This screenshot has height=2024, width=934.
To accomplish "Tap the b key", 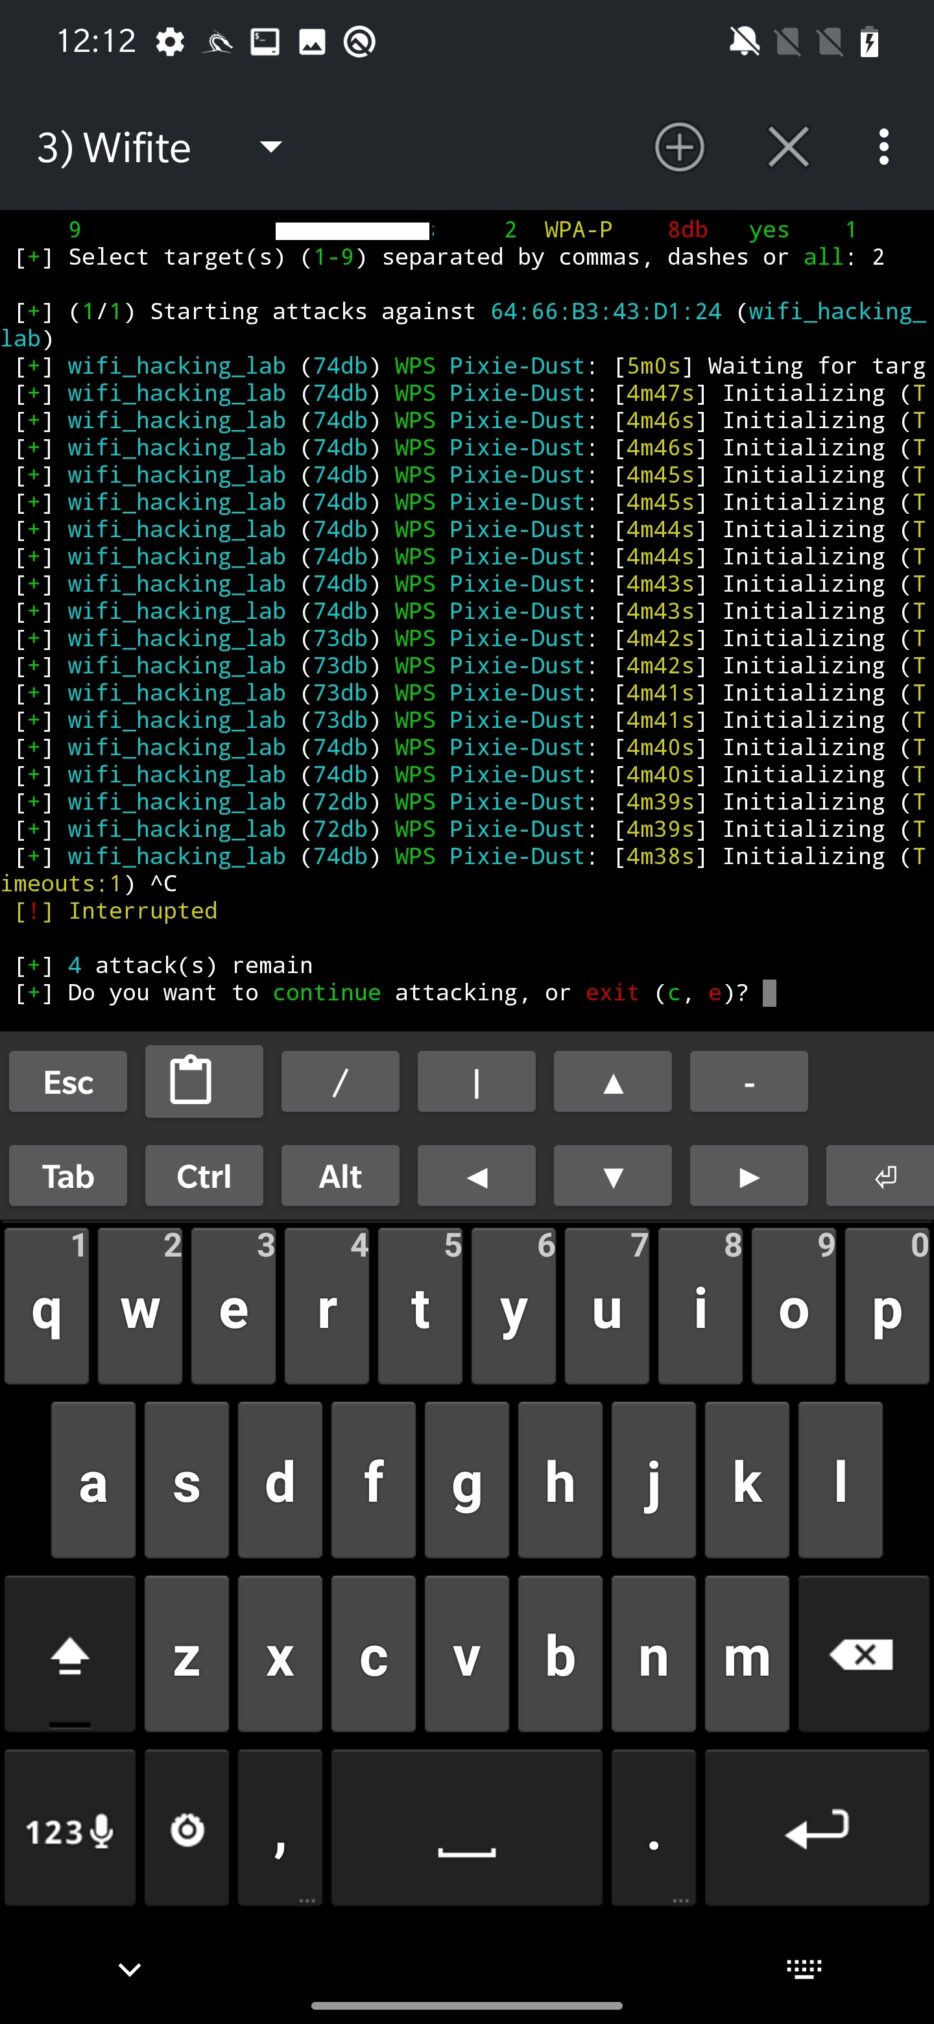I will [x=560, y=1654].
